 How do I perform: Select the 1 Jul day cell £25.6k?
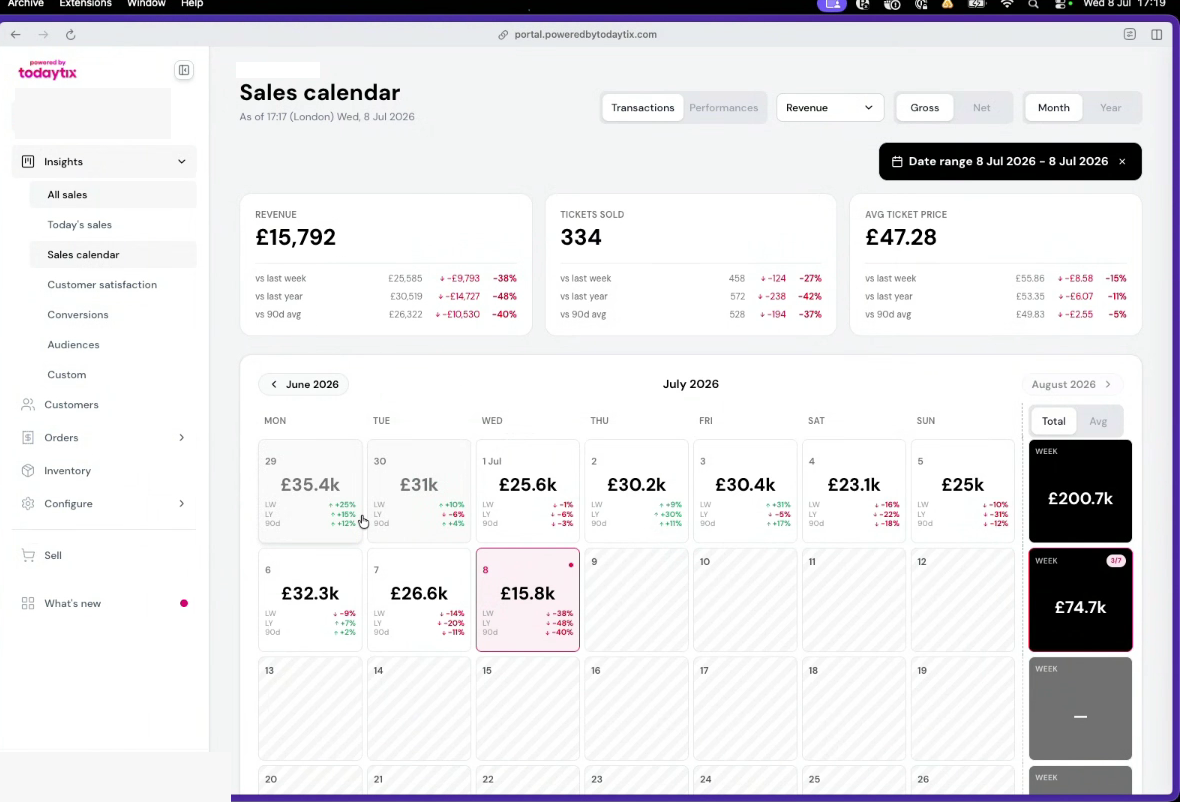[x=528, y=491]
